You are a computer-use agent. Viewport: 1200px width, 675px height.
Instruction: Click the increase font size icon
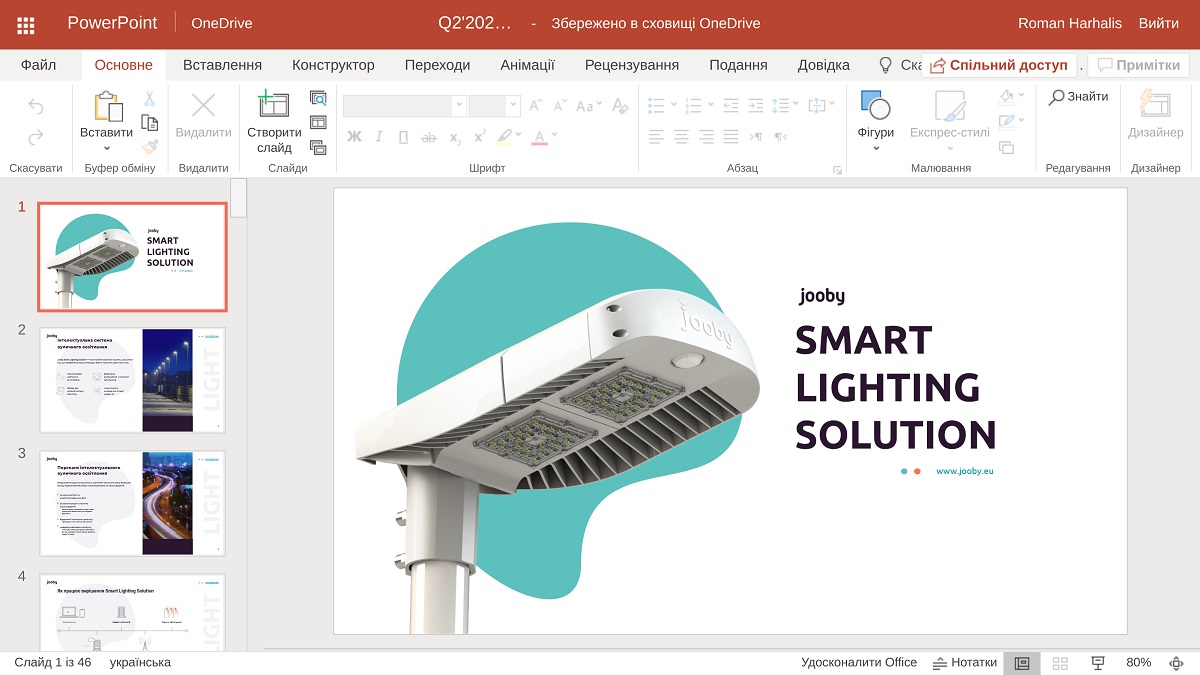[536, 105]
